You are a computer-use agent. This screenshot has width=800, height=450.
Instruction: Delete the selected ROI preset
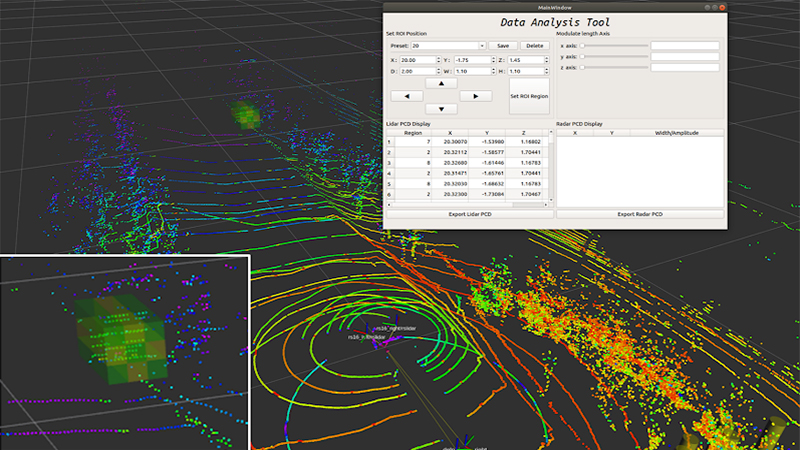pyautogui.click(x=535, y=46)
